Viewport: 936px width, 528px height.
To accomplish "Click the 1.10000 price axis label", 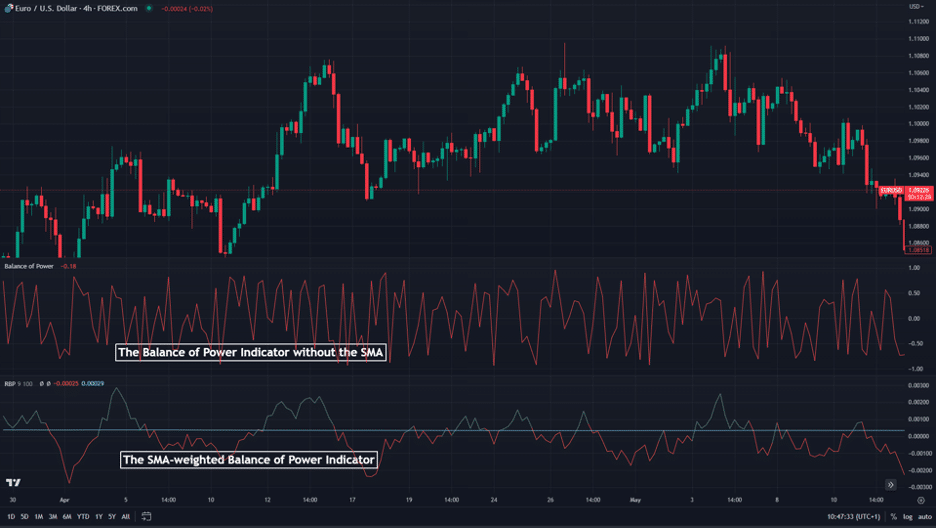I will (x=919, y=124).
